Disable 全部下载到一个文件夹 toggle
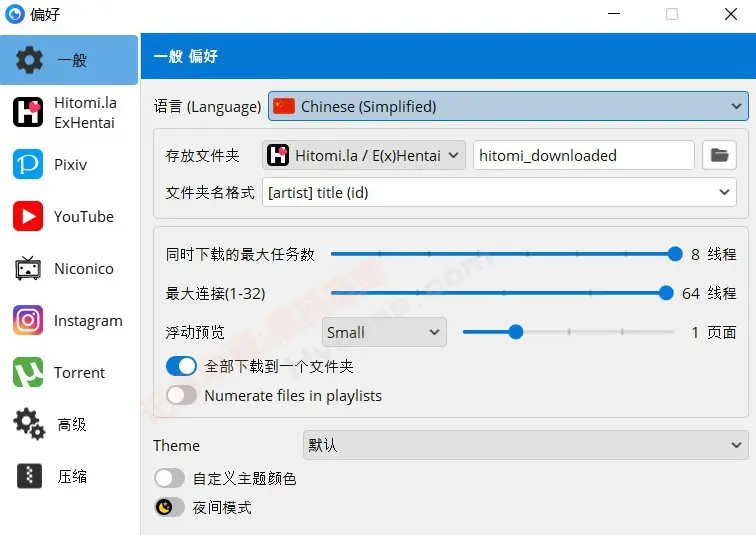 pos(181,367)
